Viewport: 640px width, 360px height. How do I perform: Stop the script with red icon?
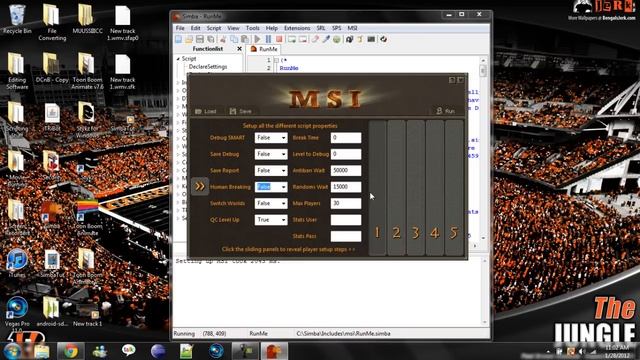pos(279,39)
